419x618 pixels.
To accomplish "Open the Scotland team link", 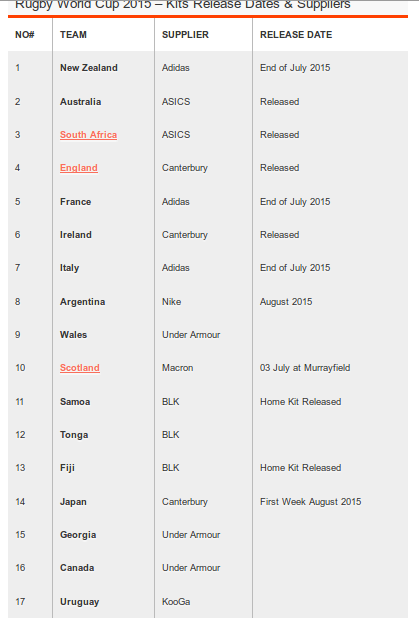I will [80, 368].
